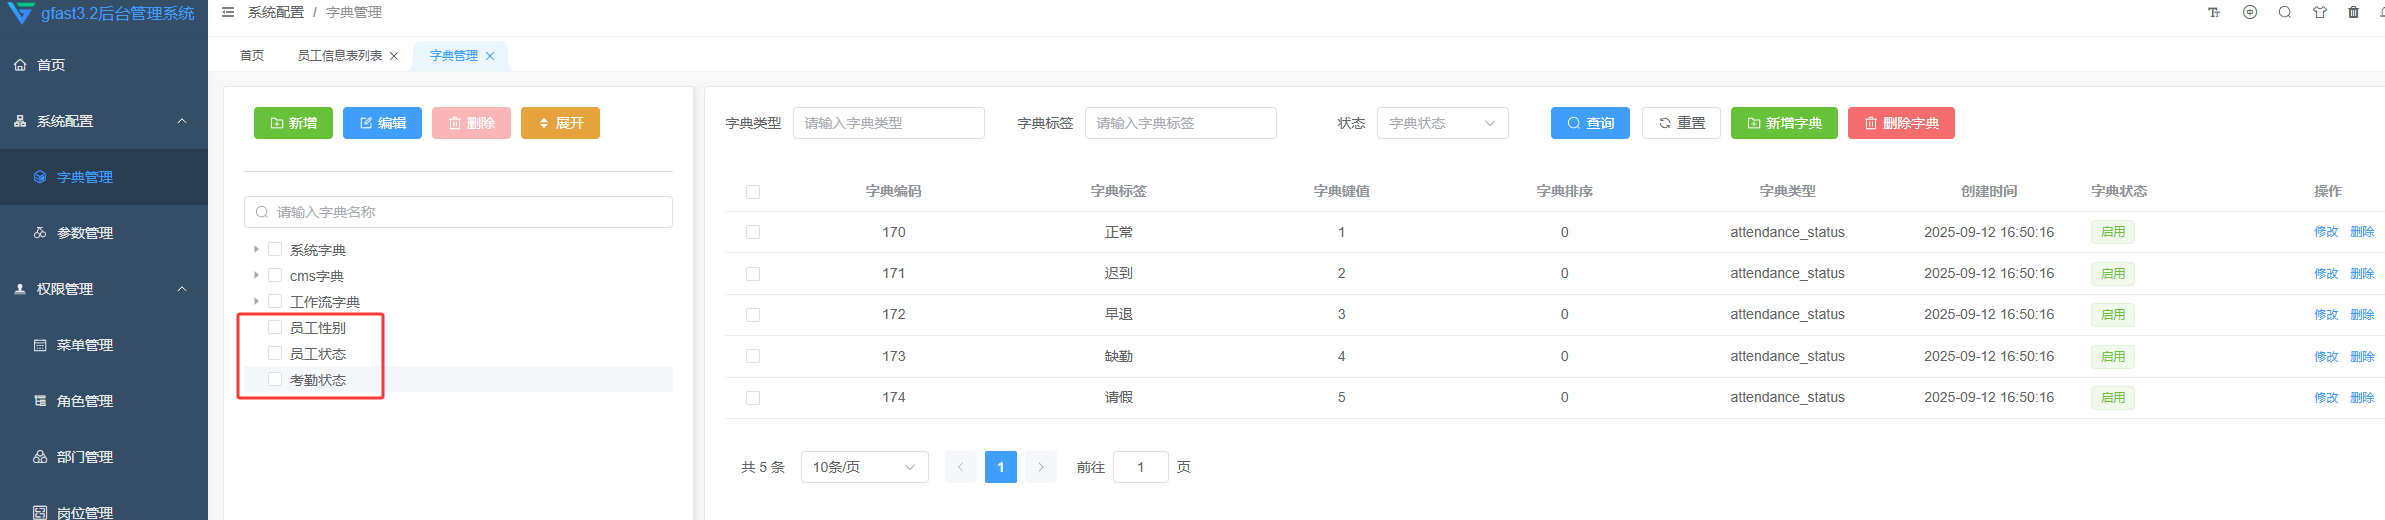Open the 10条/页 page size dropdown
This screenshot has width=2385, height=520.
pos(864,467)
